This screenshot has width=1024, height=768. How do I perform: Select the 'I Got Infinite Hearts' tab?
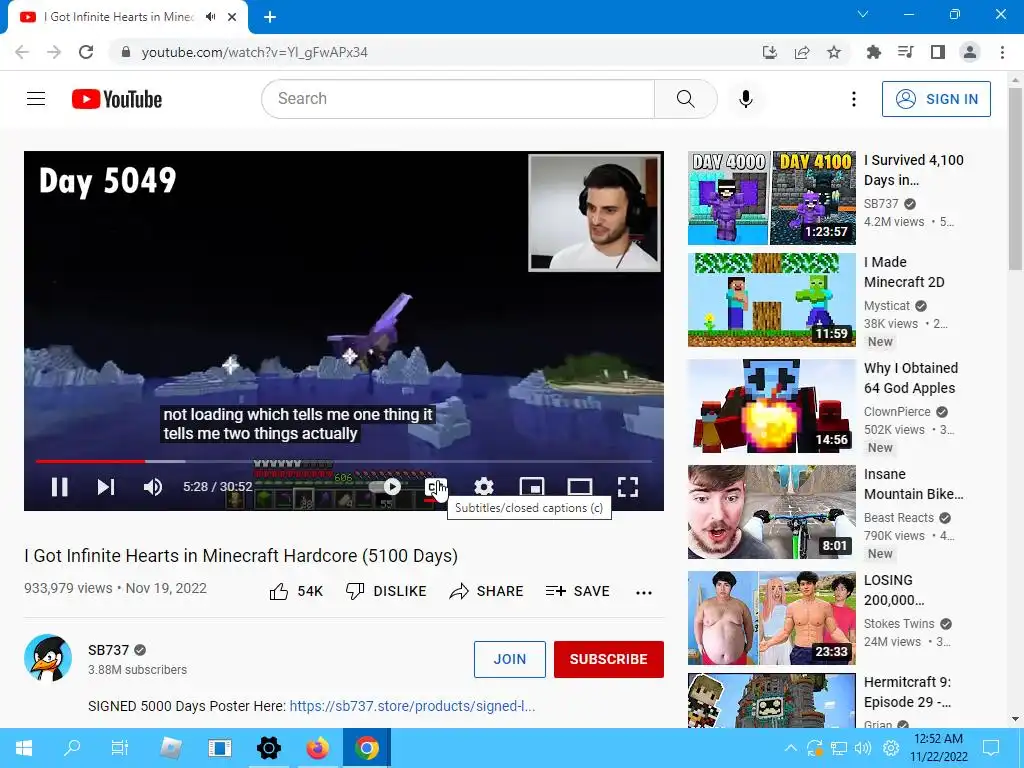pyautogui.click(x=127, y=17)
